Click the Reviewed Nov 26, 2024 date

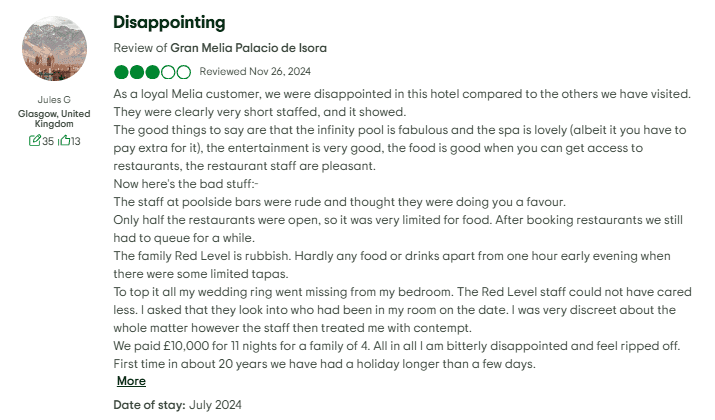pyautogui.click(x=255, y=72)
